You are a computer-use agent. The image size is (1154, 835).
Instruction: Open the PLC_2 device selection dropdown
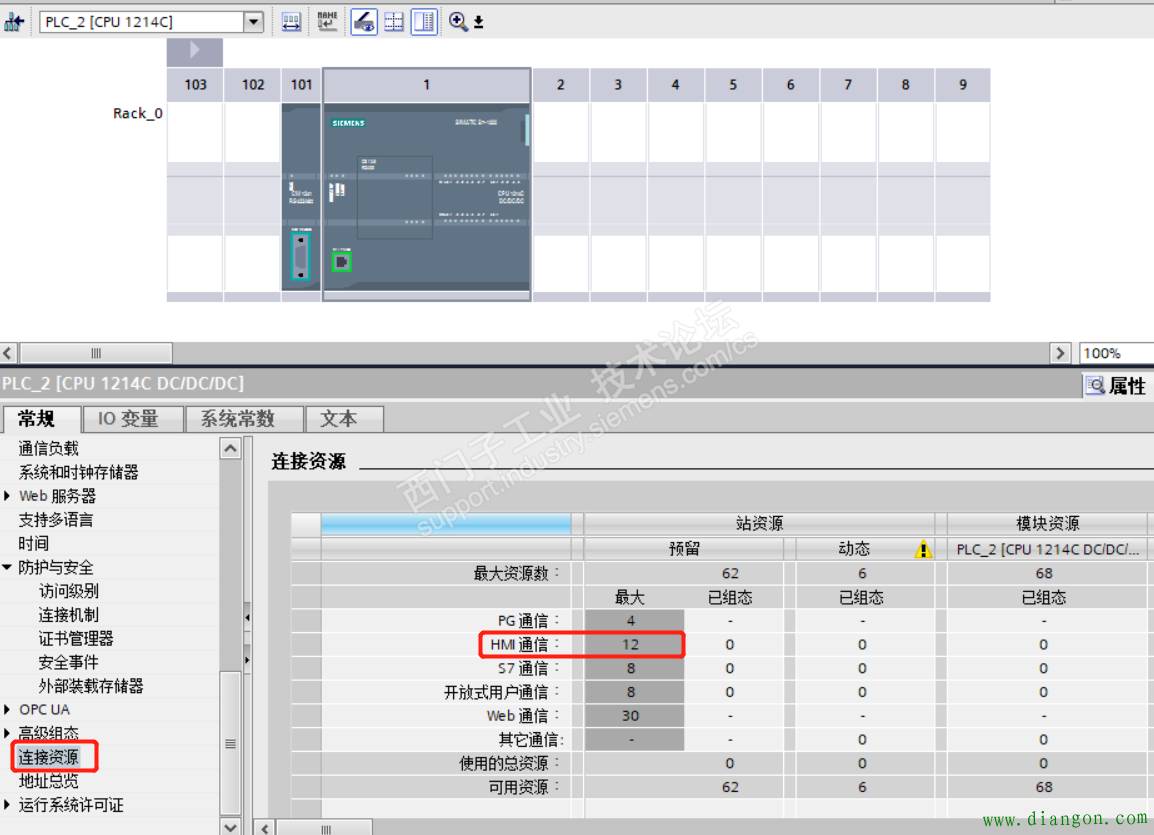[x=253, y=22]
